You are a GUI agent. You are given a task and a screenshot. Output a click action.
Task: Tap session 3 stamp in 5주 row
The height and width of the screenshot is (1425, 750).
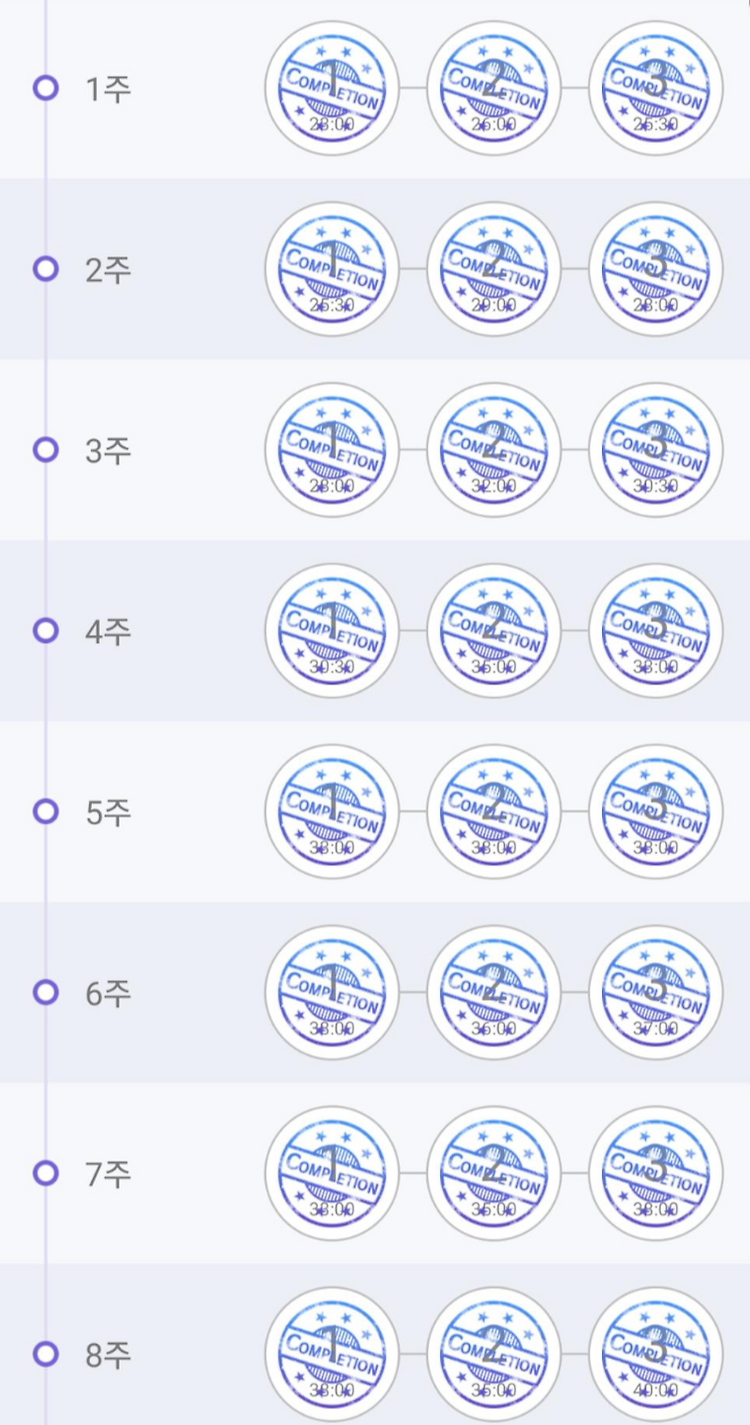[656, 811]
